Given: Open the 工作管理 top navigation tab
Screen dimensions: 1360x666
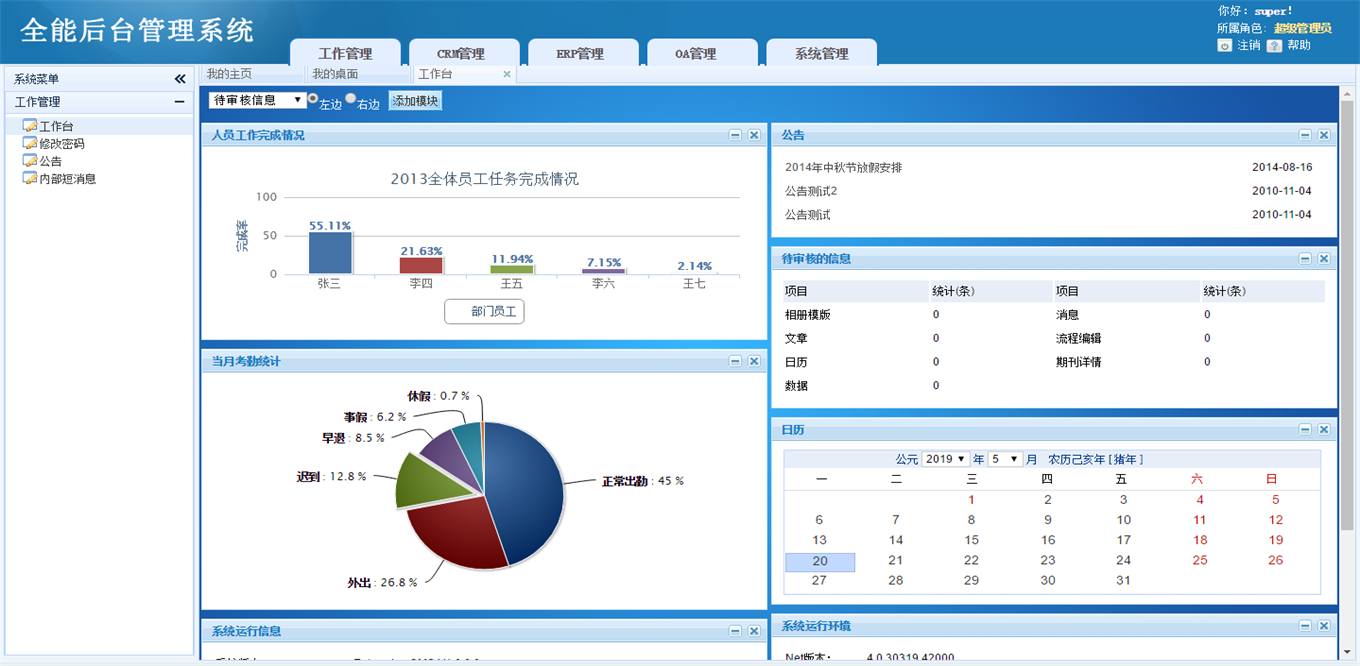Looking at the screenshot, I should 345,54.
